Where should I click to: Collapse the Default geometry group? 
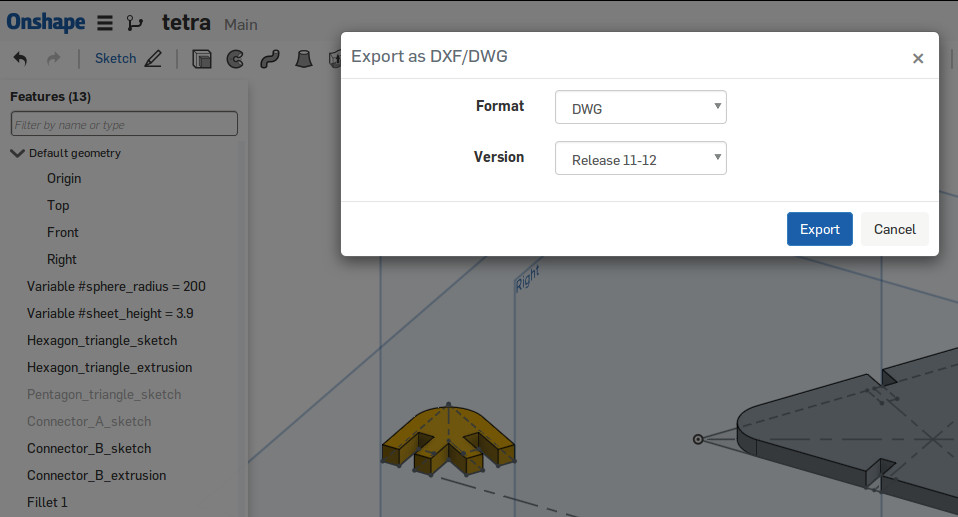[x=17, y=153]
